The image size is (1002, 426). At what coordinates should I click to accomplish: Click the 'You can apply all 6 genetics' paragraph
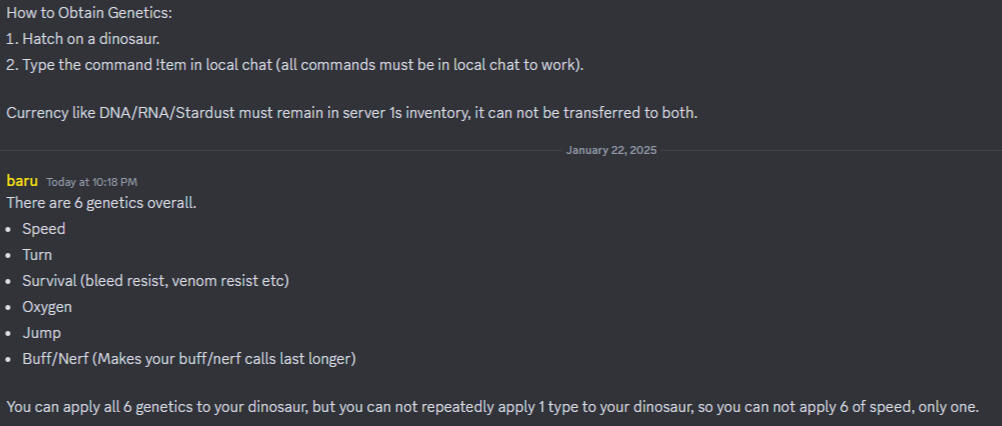point(493,407)
